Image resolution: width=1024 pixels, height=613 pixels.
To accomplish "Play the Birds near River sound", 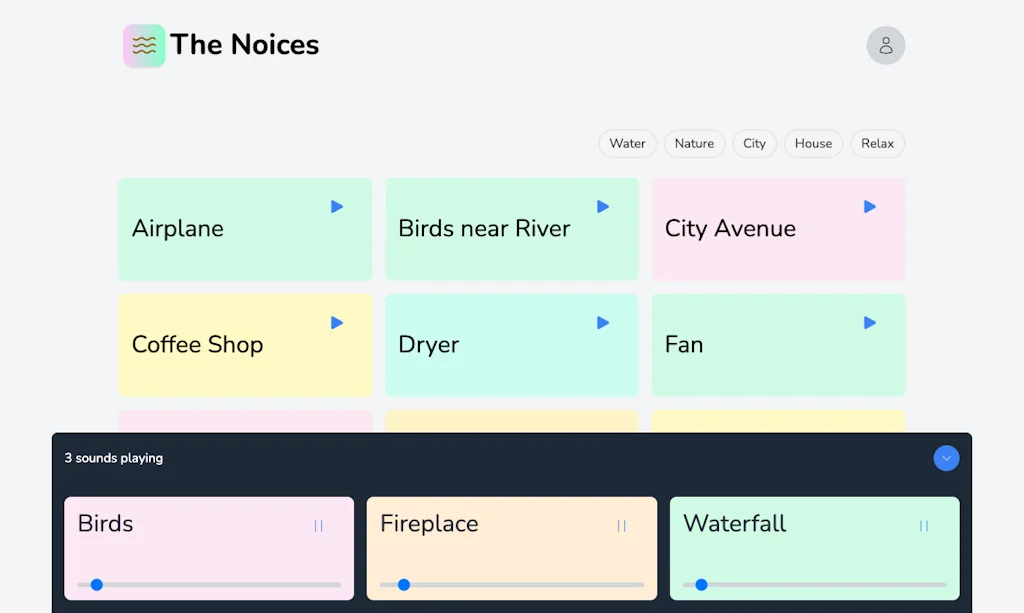I will point(602,206).
